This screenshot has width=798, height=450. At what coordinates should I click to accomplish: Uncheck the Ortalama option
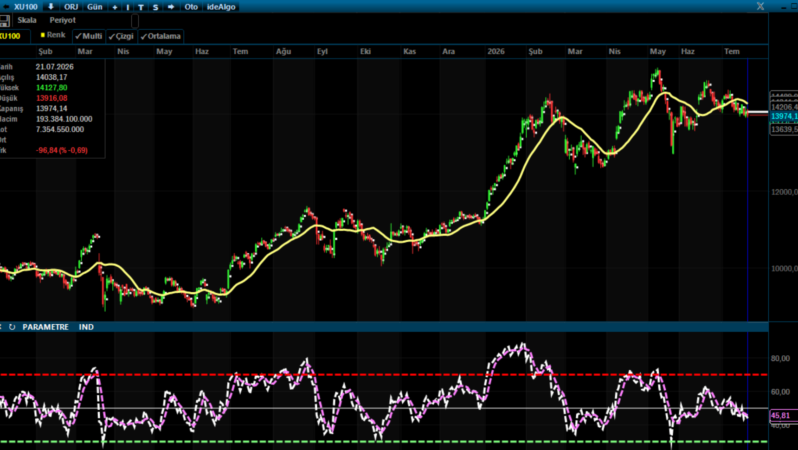click(160, 36)
